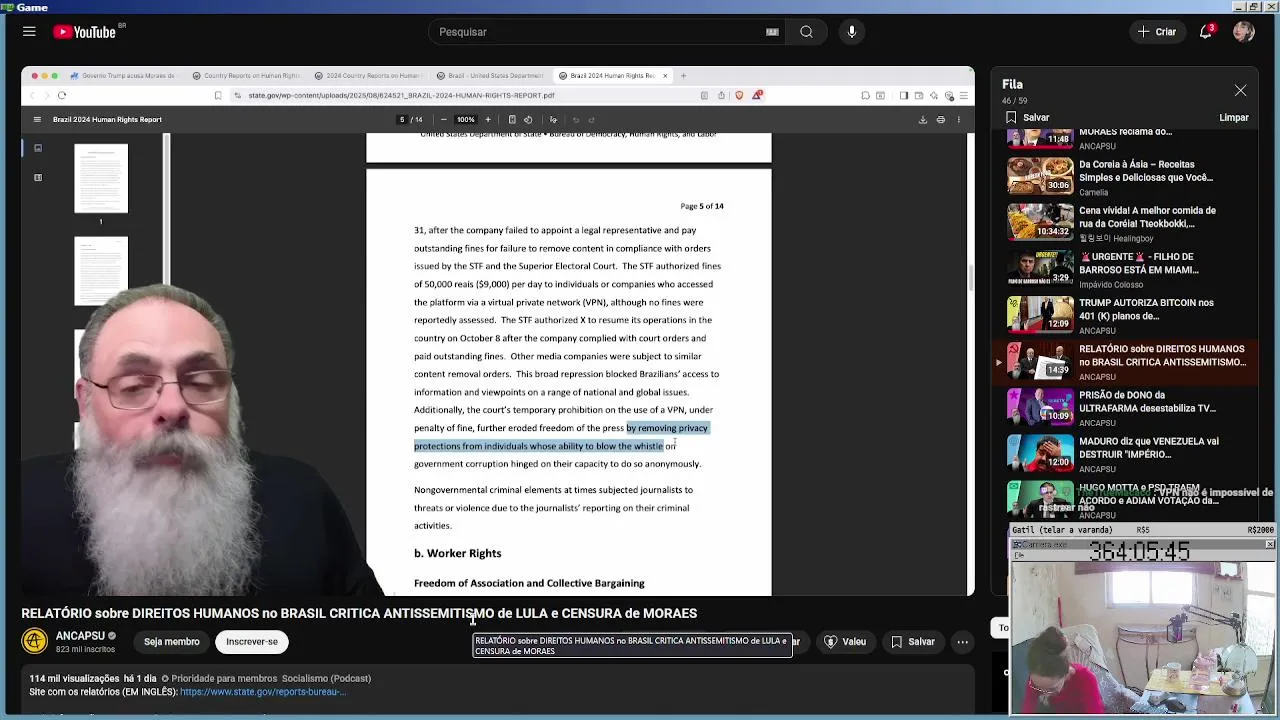Zoom out the PDF with minus
Viewport: 1280px width, 720px height.
tap(444, 120)
